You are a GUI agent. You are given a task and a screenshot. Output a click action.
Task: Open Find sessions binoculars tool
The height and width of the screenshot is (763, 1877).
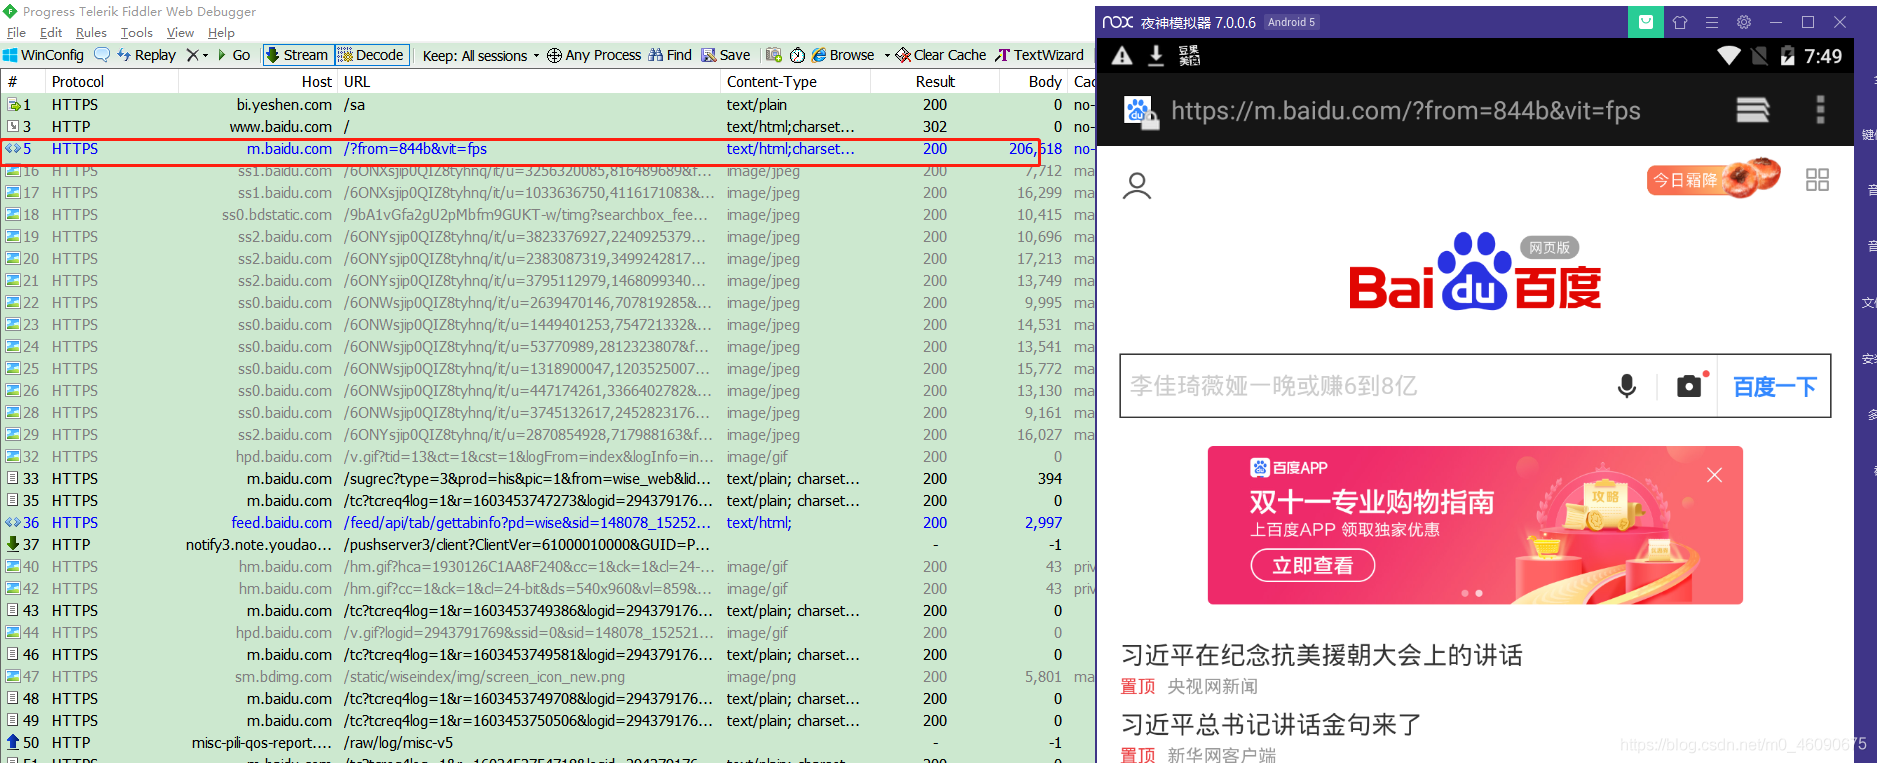click(x=670, y=55)
